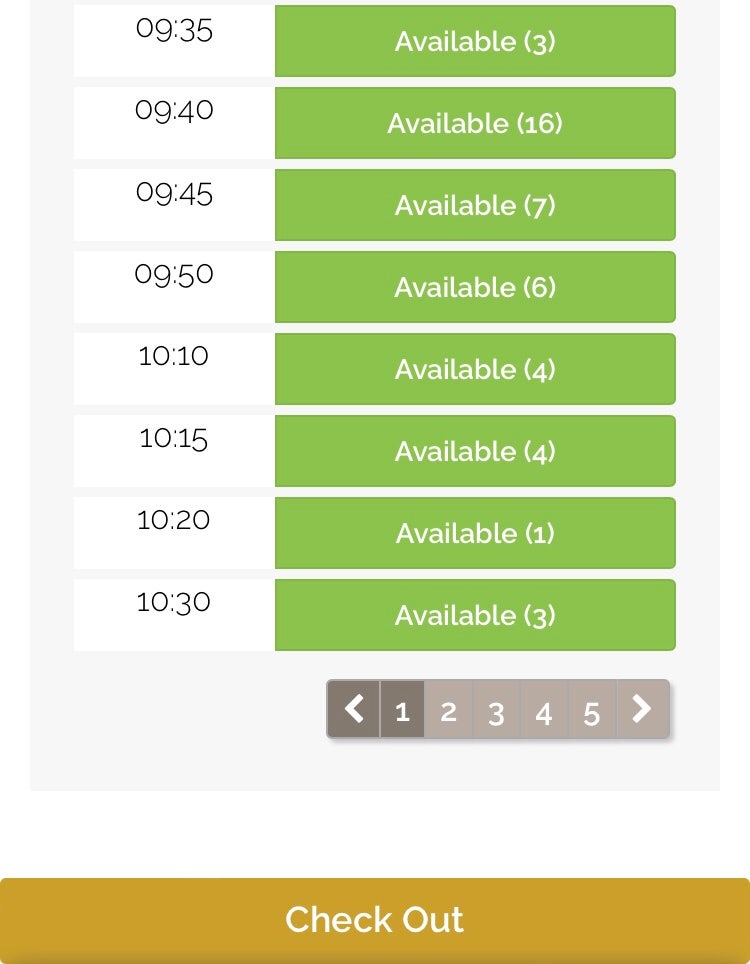Image resolution: width=750 pixels, height=964 pixels.
Task: Jump to page 4 of time slots
Action: tap(544, 709)
